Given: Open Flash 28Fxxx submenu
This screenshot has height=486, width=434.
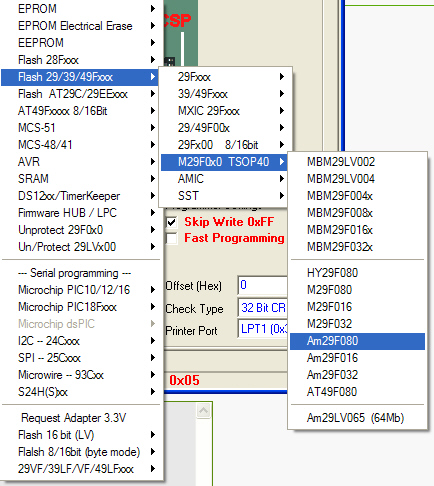Looking at the screenshot, I should [81, 60].
